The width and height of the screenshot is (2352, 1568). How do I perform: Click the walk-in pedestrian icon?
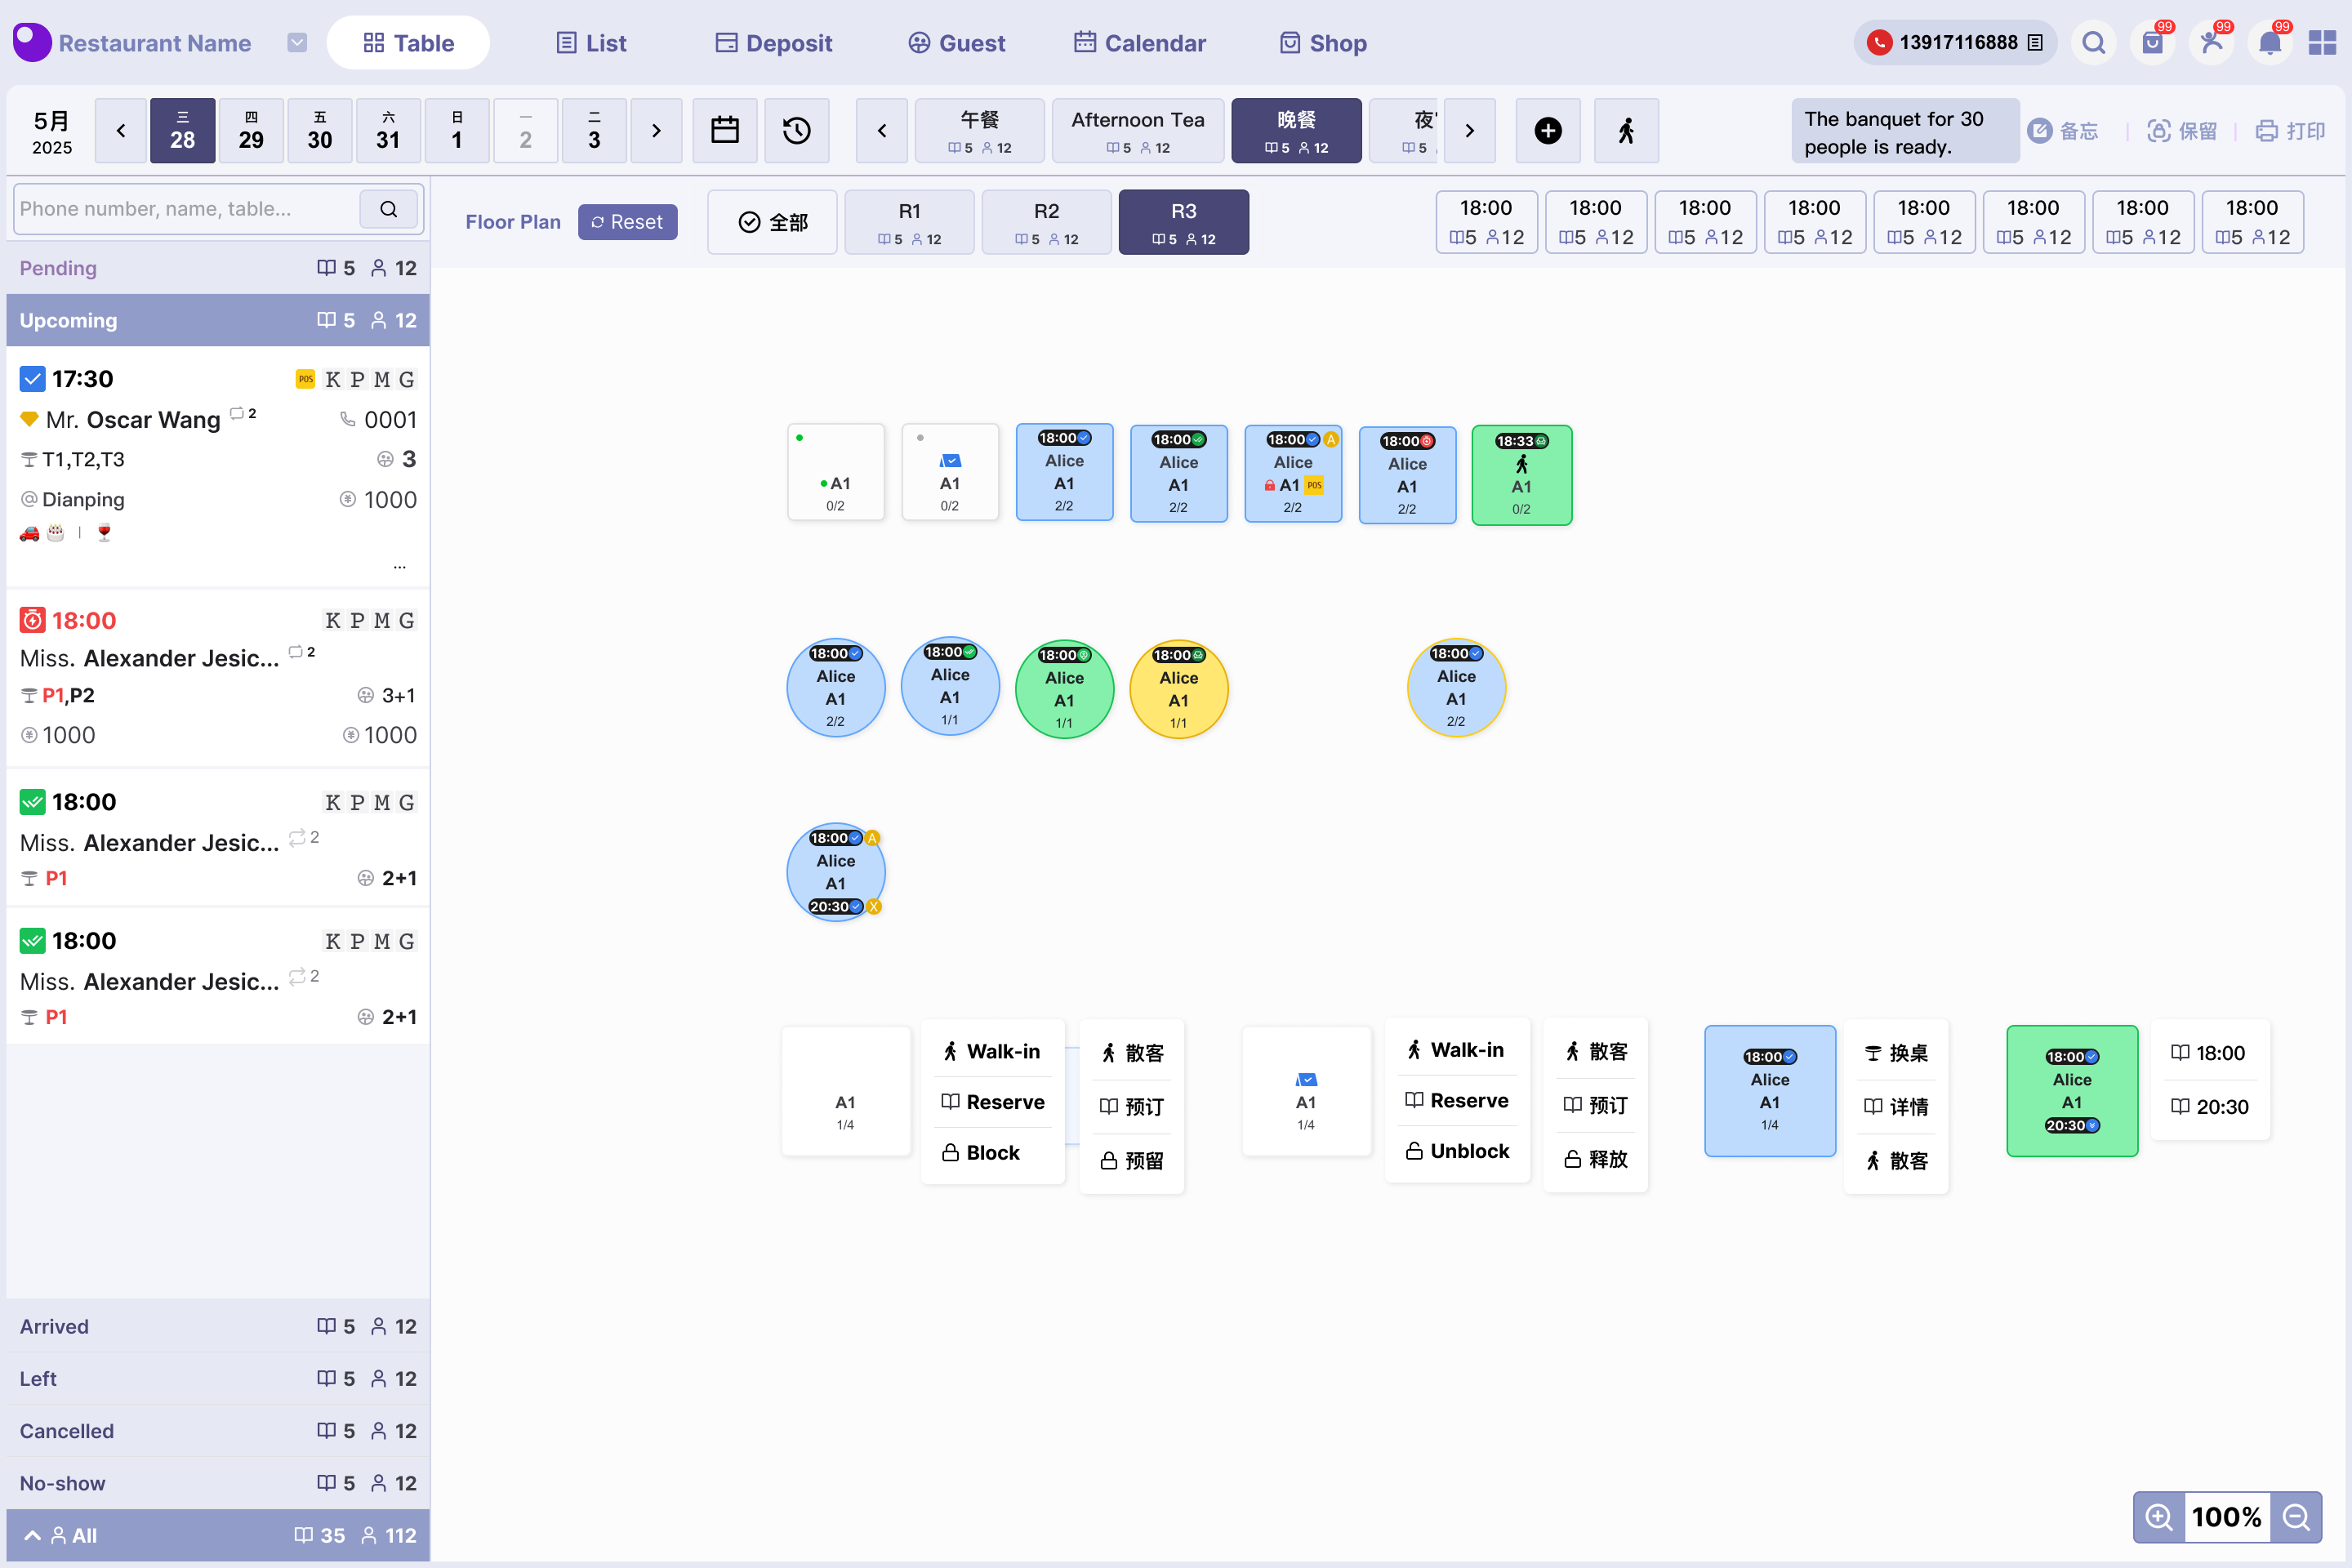coord(1625,130)
